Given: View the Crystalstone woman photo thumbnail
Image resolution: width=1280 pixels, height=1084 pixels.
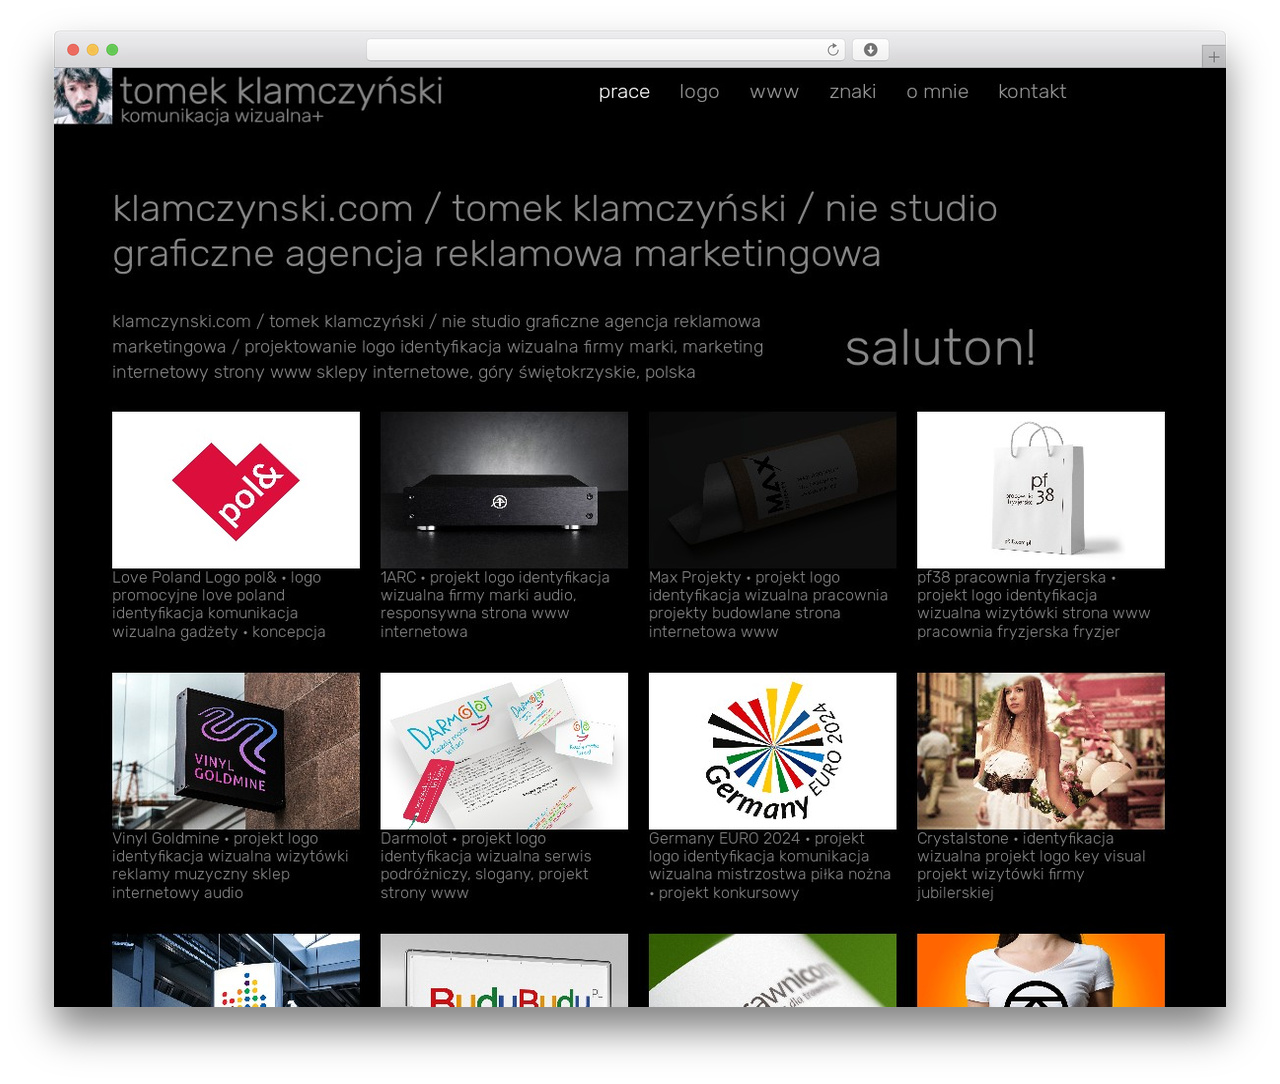Looking at the screenshot, I should click(1041, 751).
